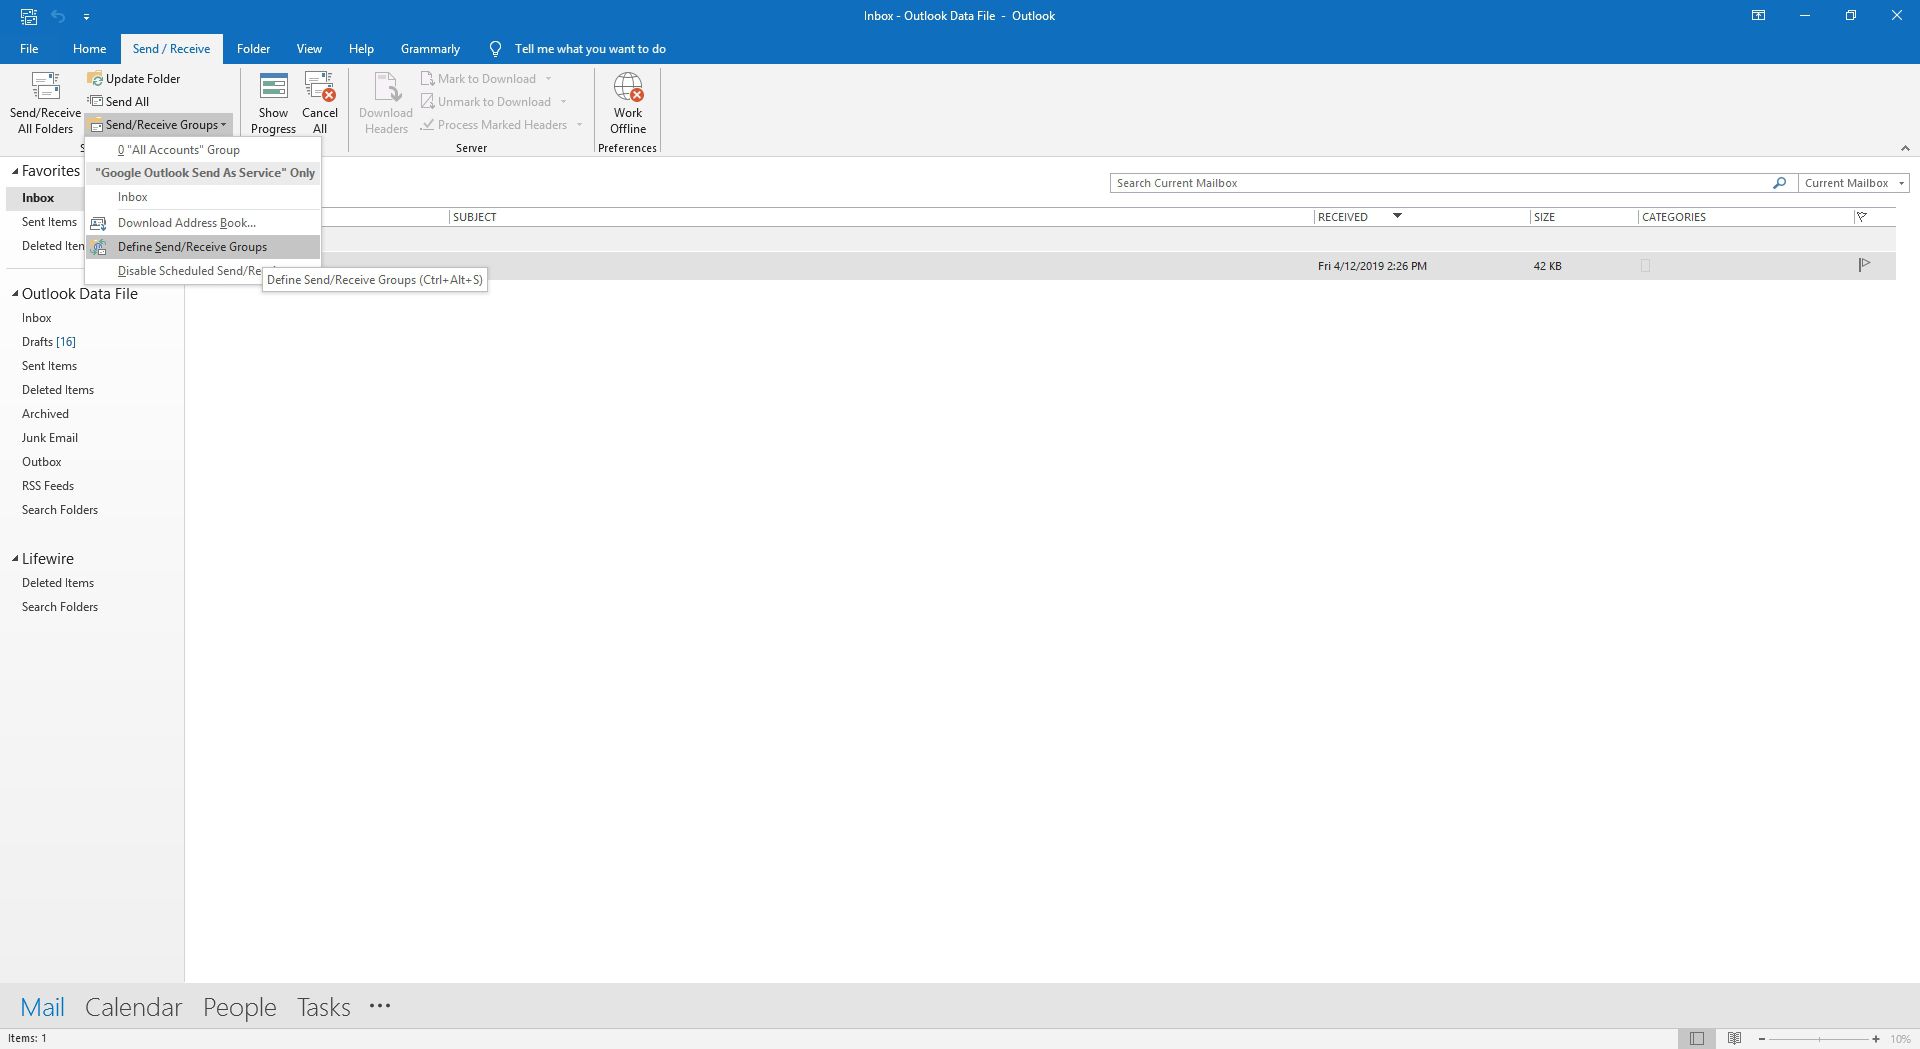
Task: Click Download Headers icon
Action: 386,86
